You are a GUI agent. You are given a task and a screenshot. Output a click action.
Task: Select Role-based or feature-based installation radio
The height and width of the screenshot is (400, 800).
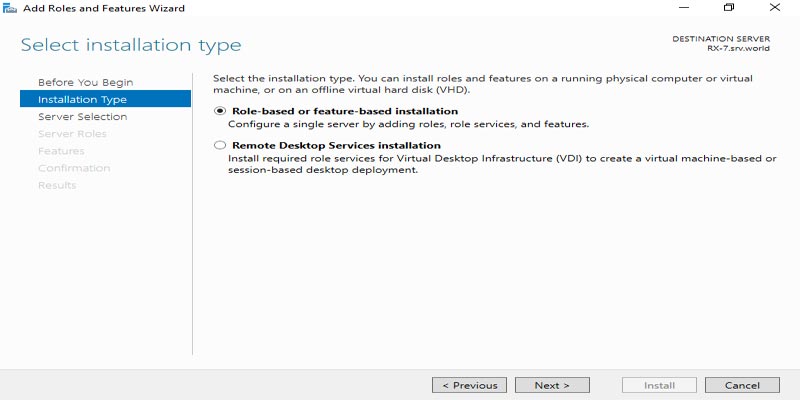220,111
